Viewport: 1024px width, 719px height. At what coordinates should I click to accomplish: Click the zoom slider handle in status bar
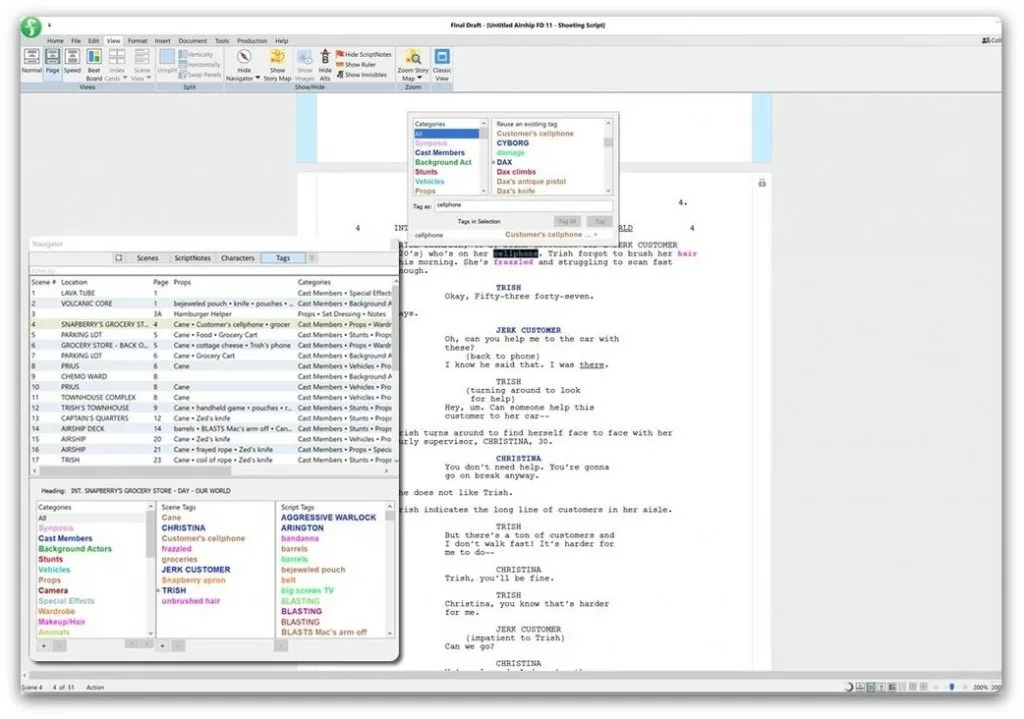(952, 687)
